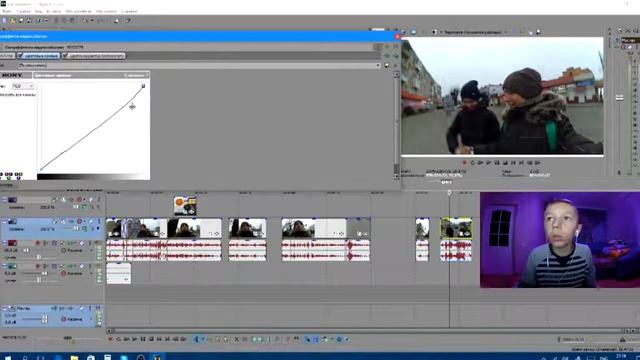Image resolution: width=640 pixels, height=360 pixels.
Task: Open the Файл menu
Action: (7, 11)
